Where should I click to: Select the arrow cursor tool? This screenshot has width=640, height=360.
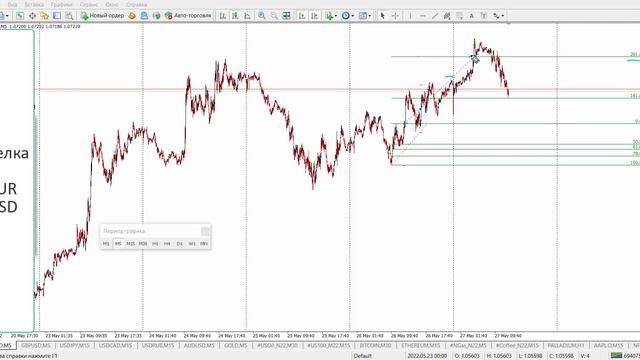click(x=382, y=16)
